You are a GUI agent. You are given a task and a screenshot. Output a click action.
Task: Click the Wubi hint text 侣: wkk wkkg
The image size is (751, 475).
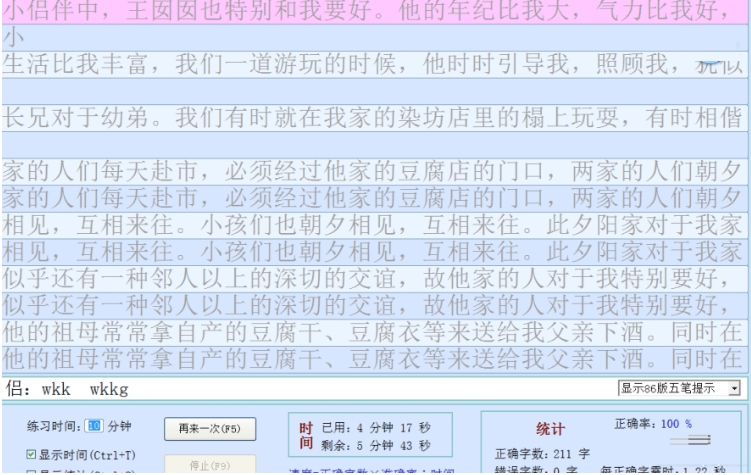[x=67, y=389]
